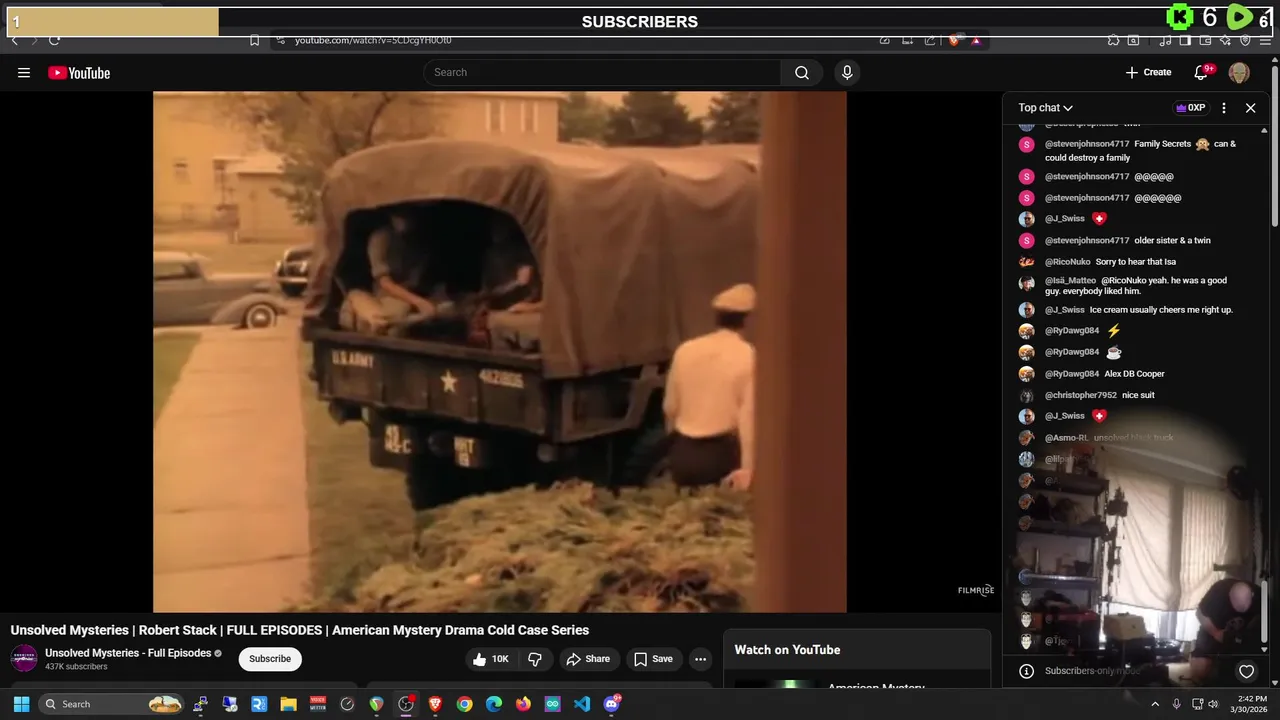Reload the page with the refresh icon
The height and width of the screenshot is (720, 1280).
pos(54,41)
